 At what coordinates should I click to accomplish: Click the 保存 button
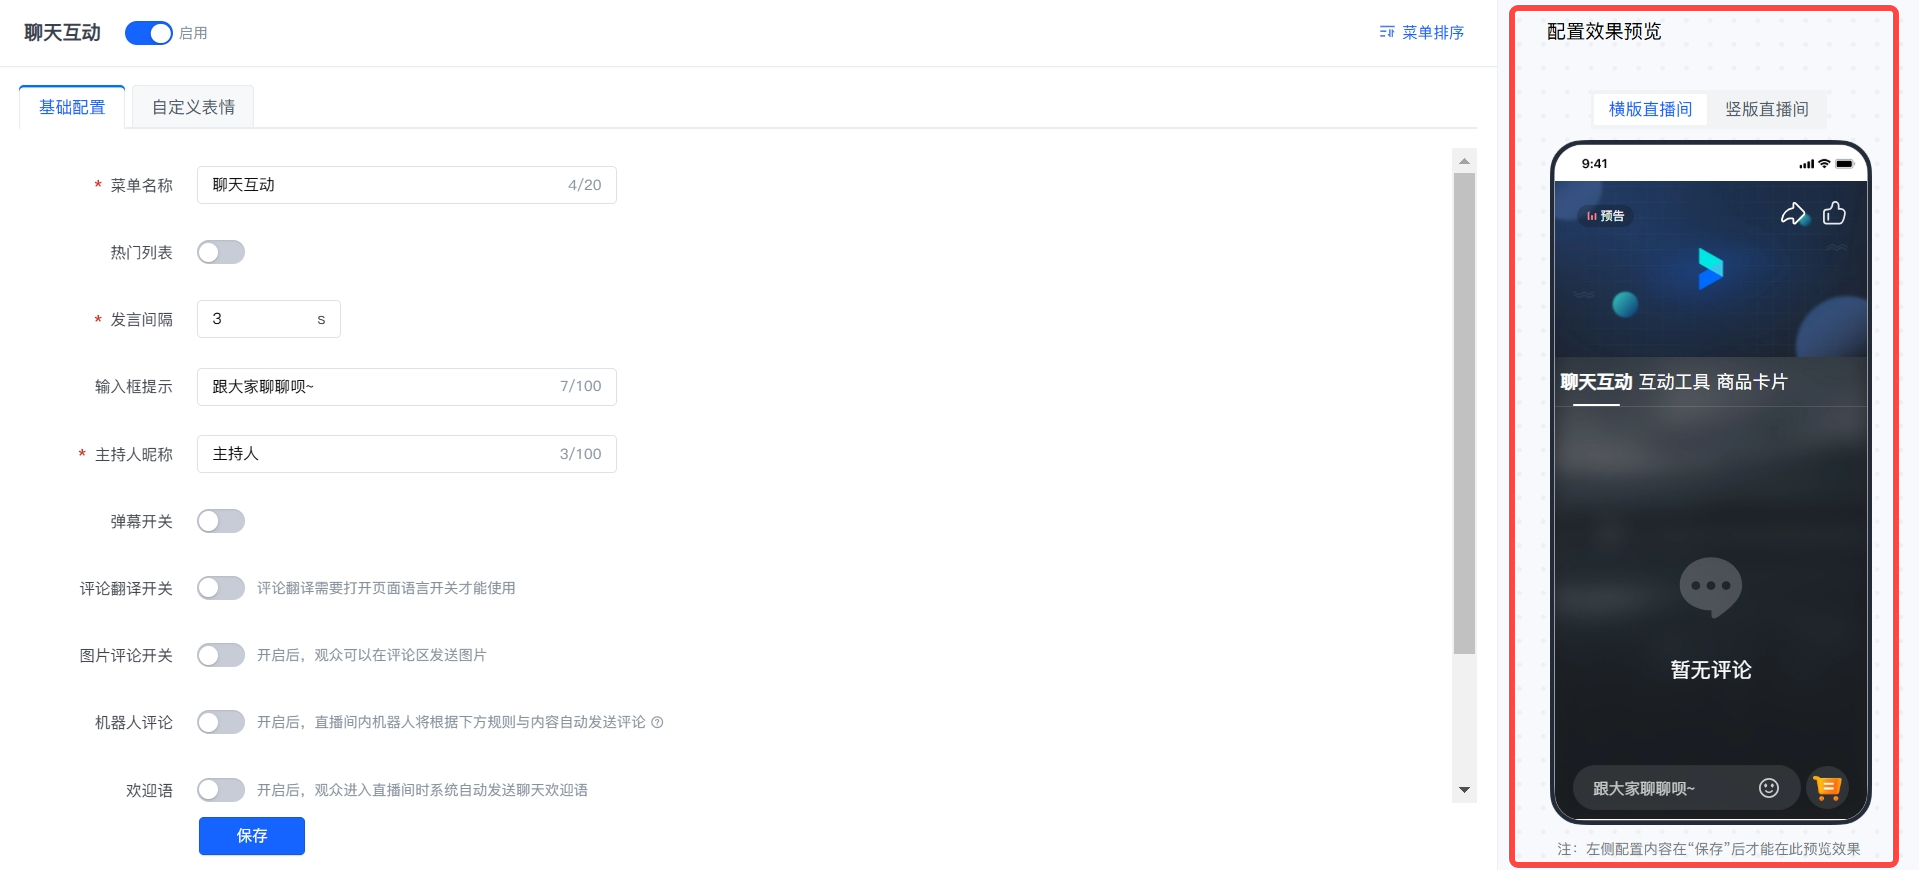pos(252,836)
